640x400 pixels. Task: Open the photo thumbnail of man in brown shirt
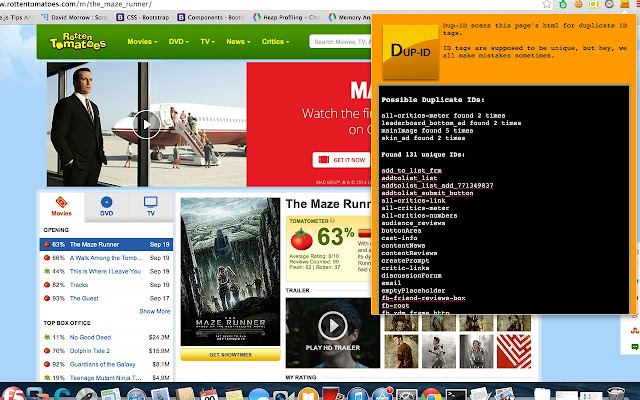(x=401, y=351)
